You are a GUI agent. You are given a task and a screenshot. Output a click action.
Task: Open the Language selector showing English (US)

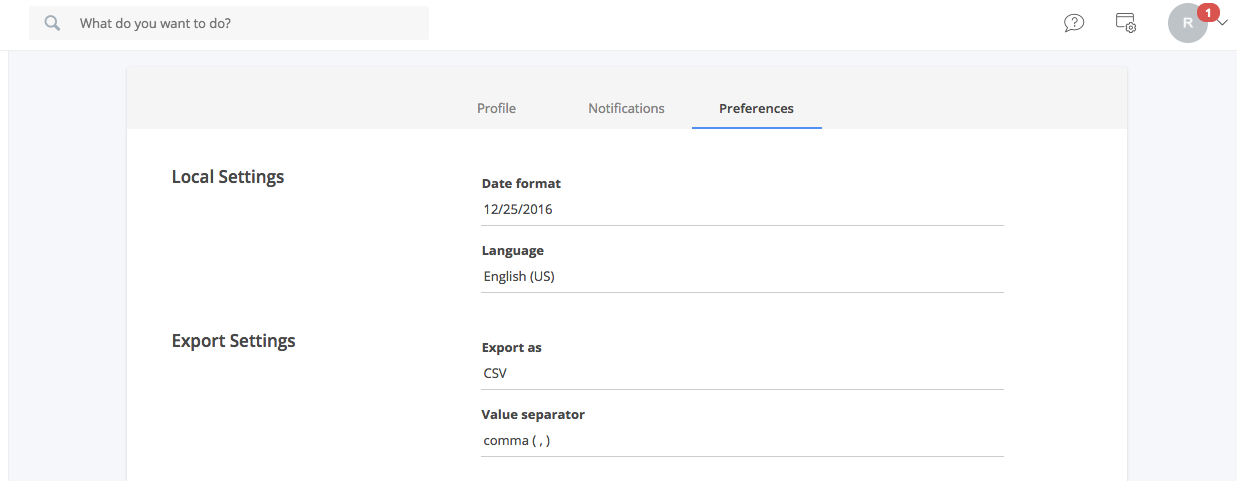tap(742, 277)
